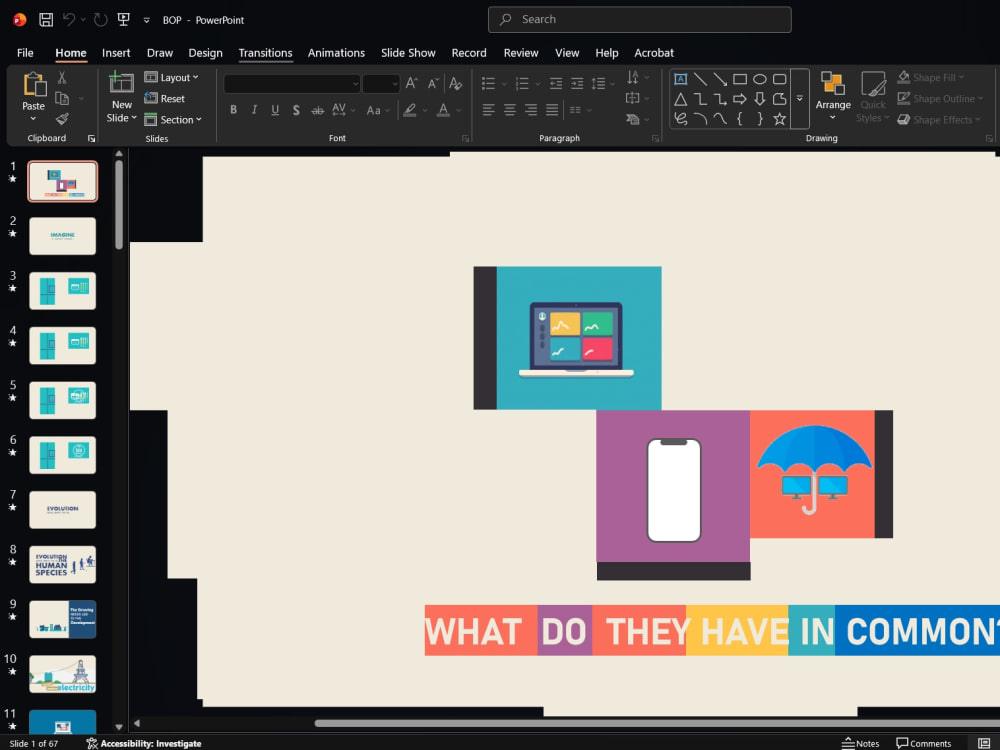
Task: Open Accessibility Investigate status item
Action: (x=144, y=744)
